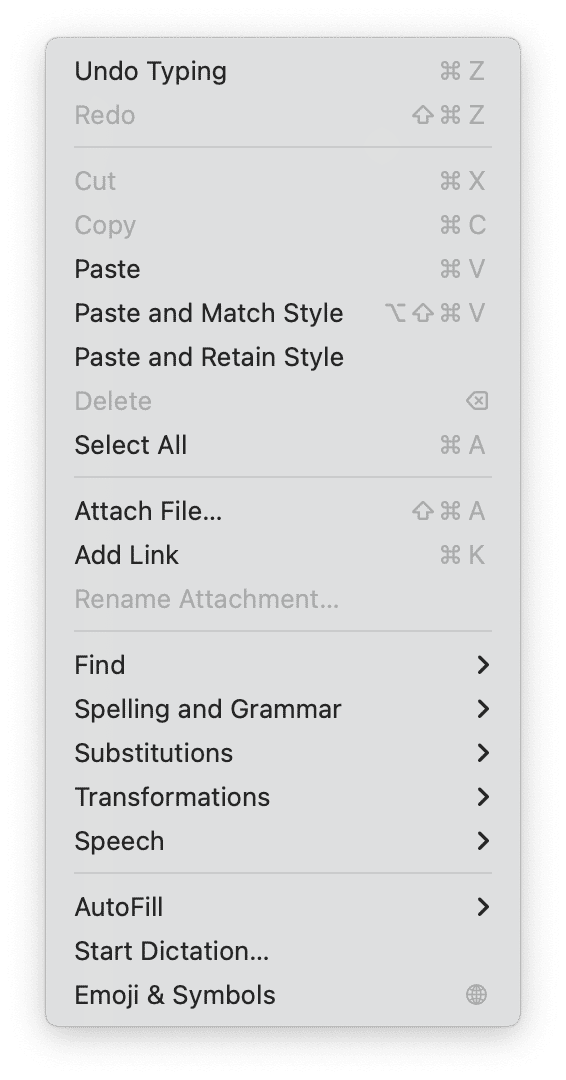Expand the Substitutions submenu arrow
This screenshot has height=1080, width=566.
(483, 753)
